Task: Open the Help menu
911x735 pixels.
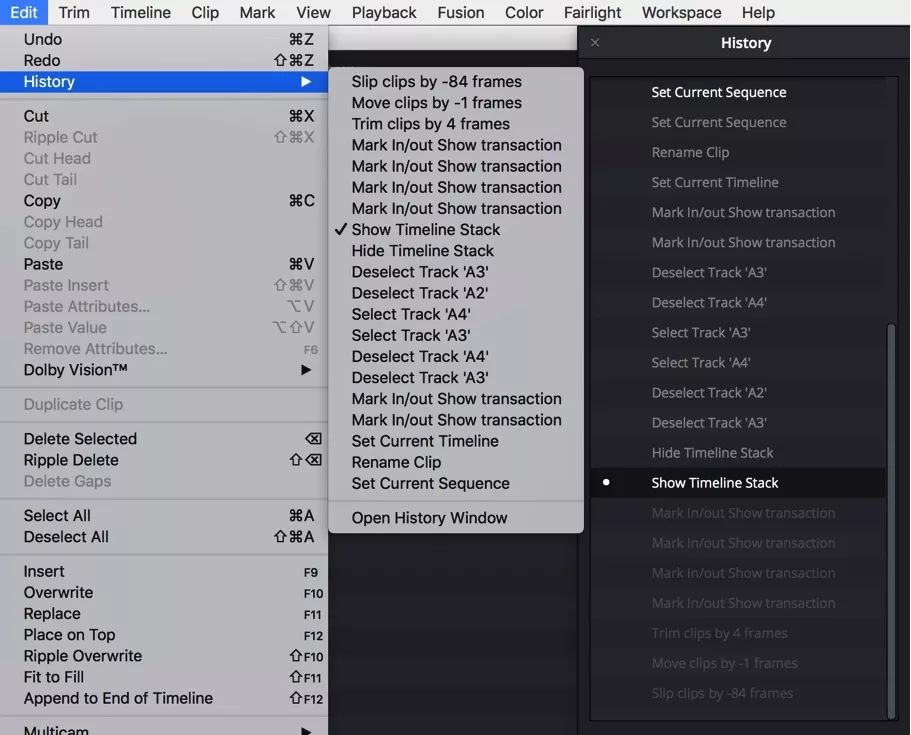Action: 758,12
